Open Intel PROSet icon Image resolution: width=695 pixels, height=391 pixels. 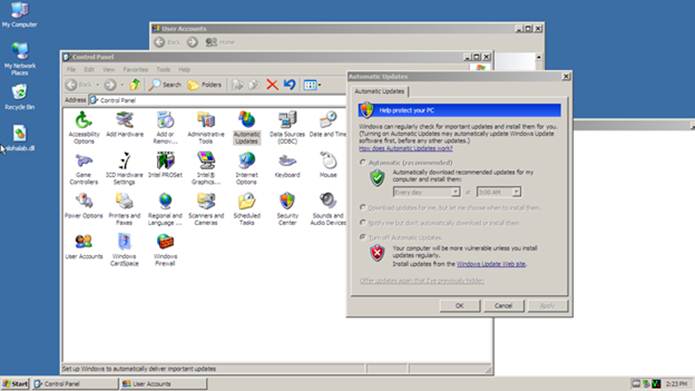click(165, 165)
